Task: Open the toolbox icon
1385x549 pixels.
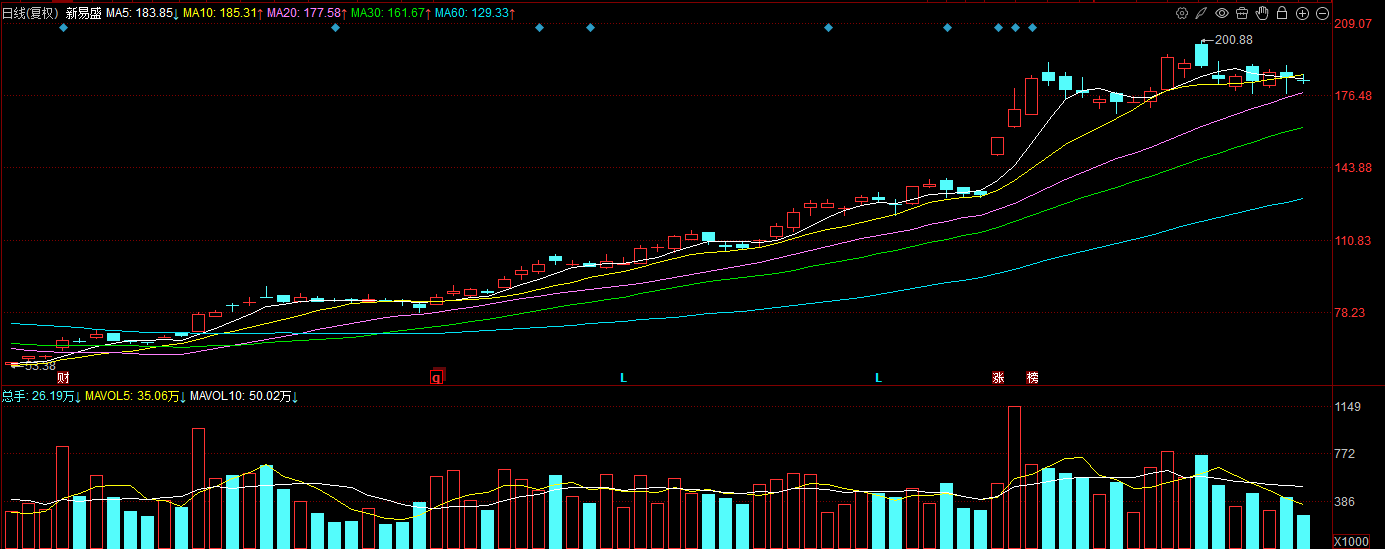Action: tap(1241, 13)
